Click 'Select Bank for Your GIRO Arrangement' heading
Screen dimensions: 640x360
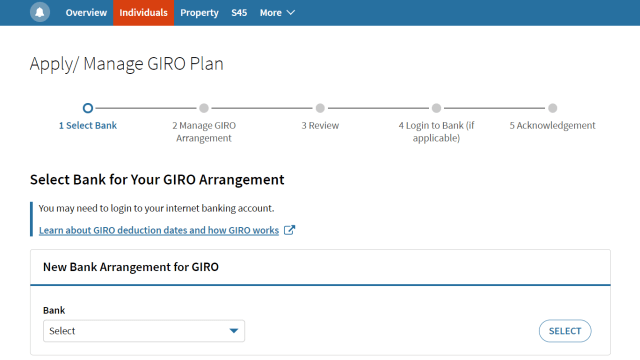[x=157, y=180]
